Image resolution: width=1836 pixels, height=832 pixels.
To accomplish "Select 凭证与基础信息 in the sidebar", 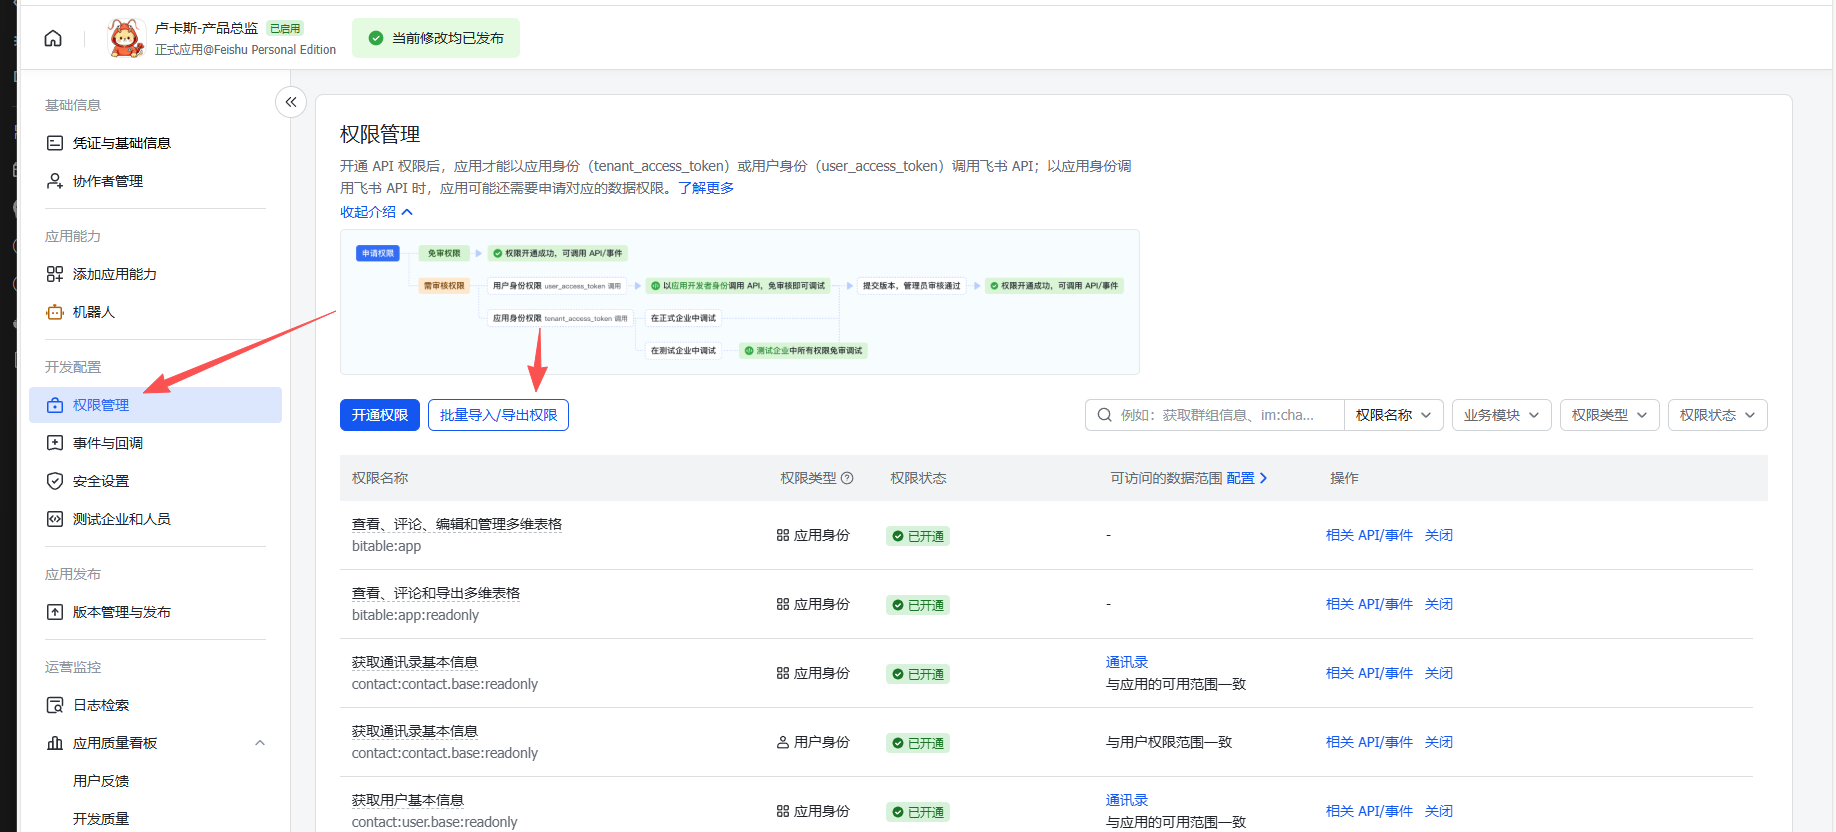I will 121,143.
